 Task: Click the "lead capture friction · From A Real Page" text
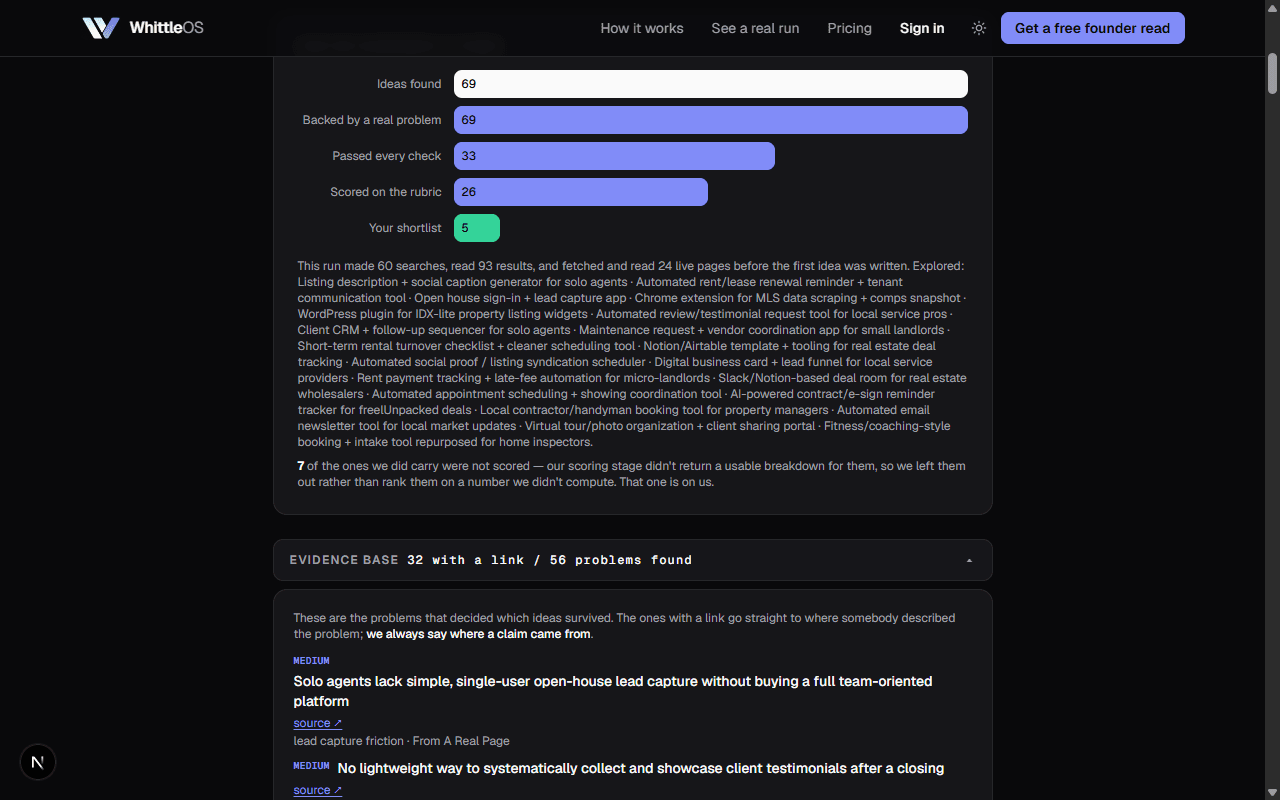click(401, 741)
